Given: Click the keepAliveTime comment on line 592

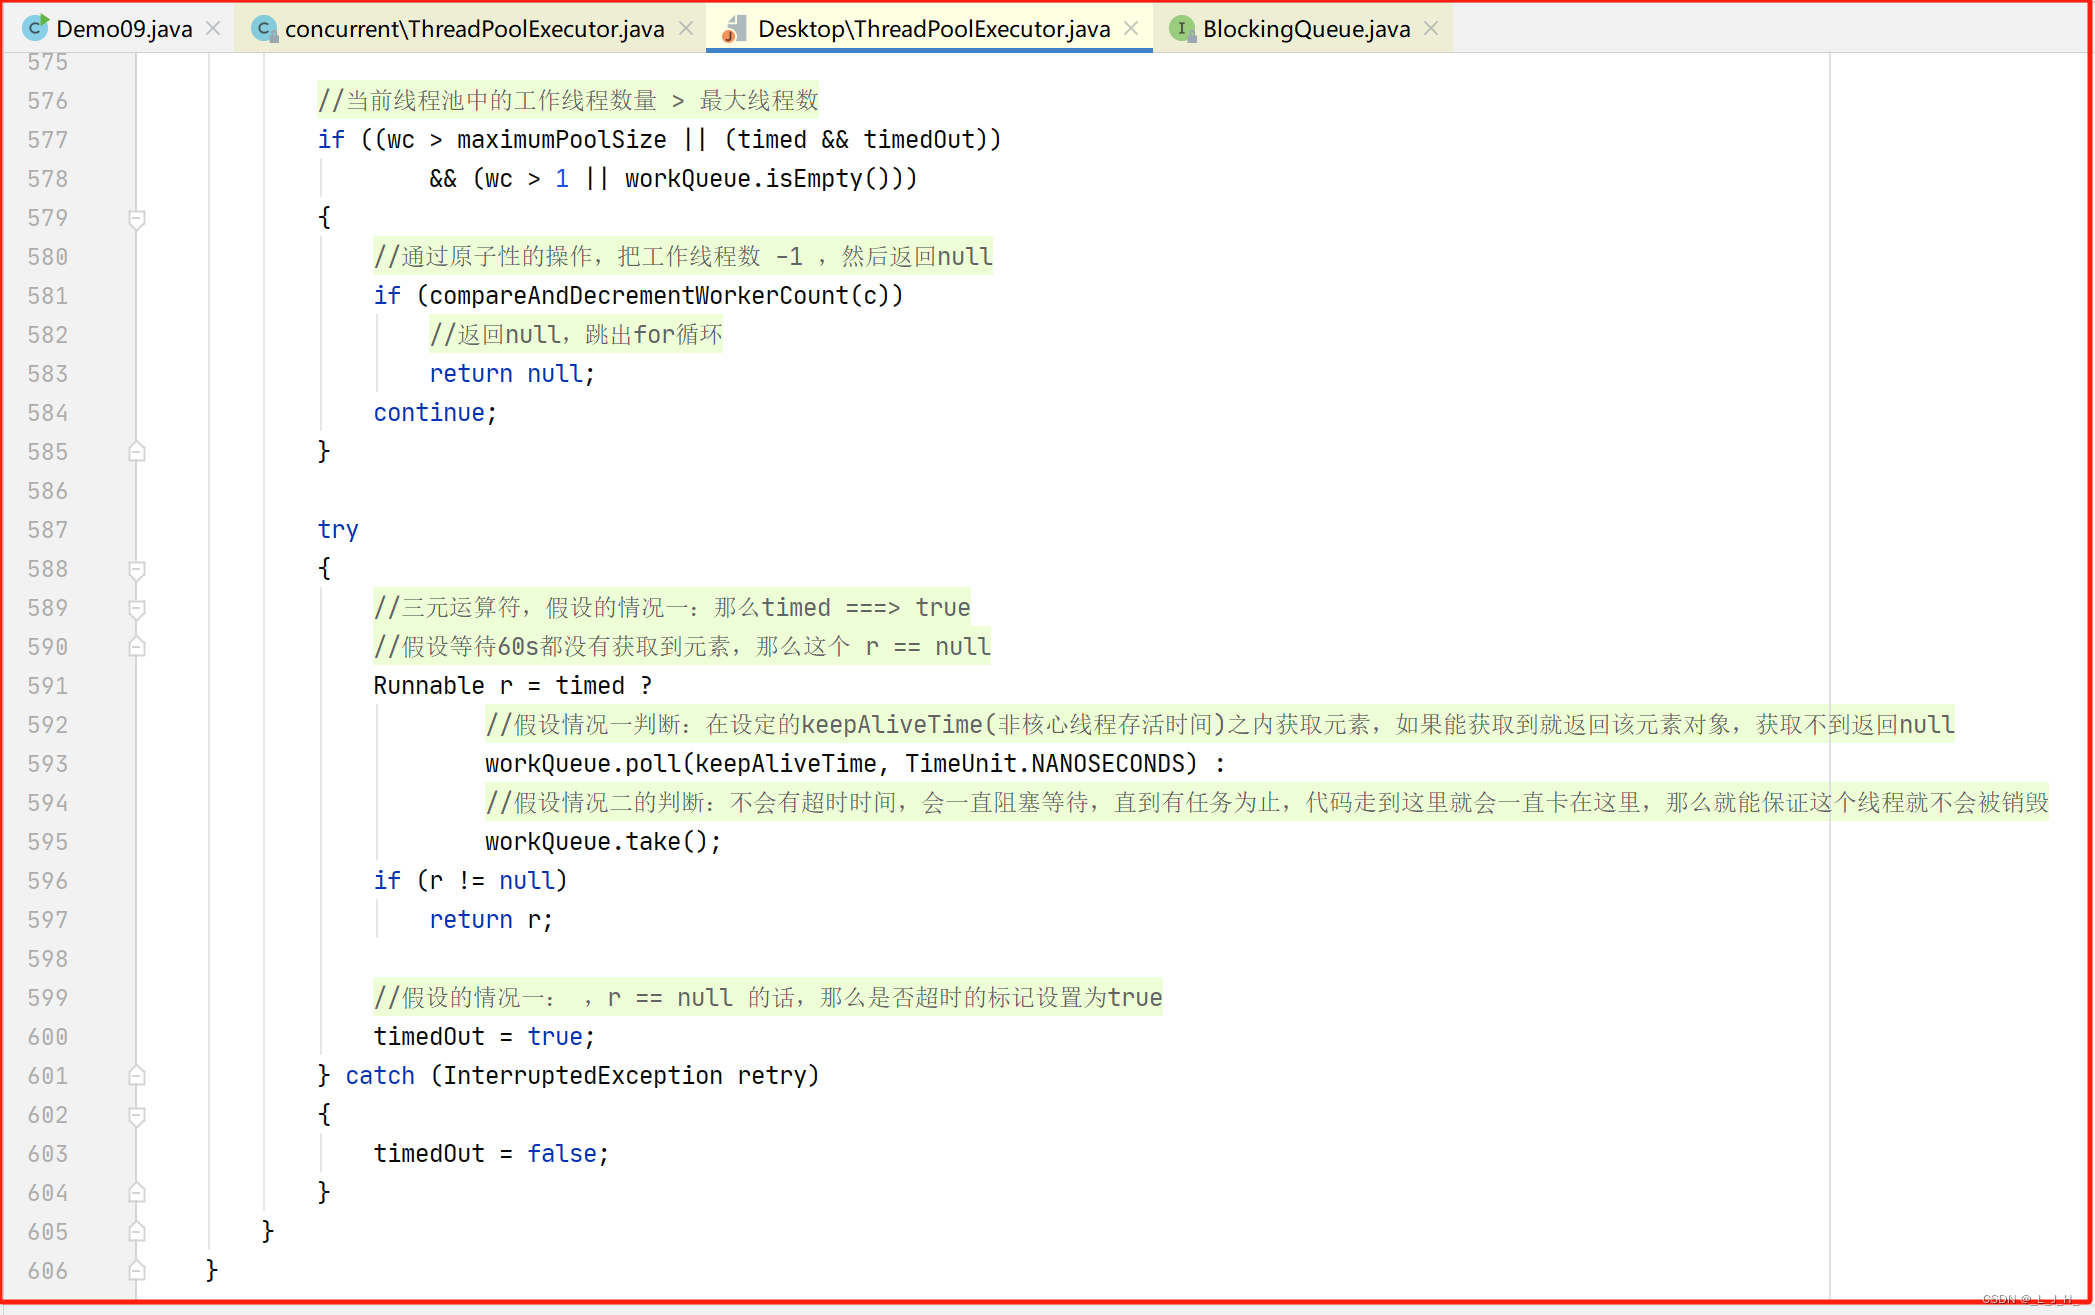Looking at the screenshot, I should click(1220, 725).
